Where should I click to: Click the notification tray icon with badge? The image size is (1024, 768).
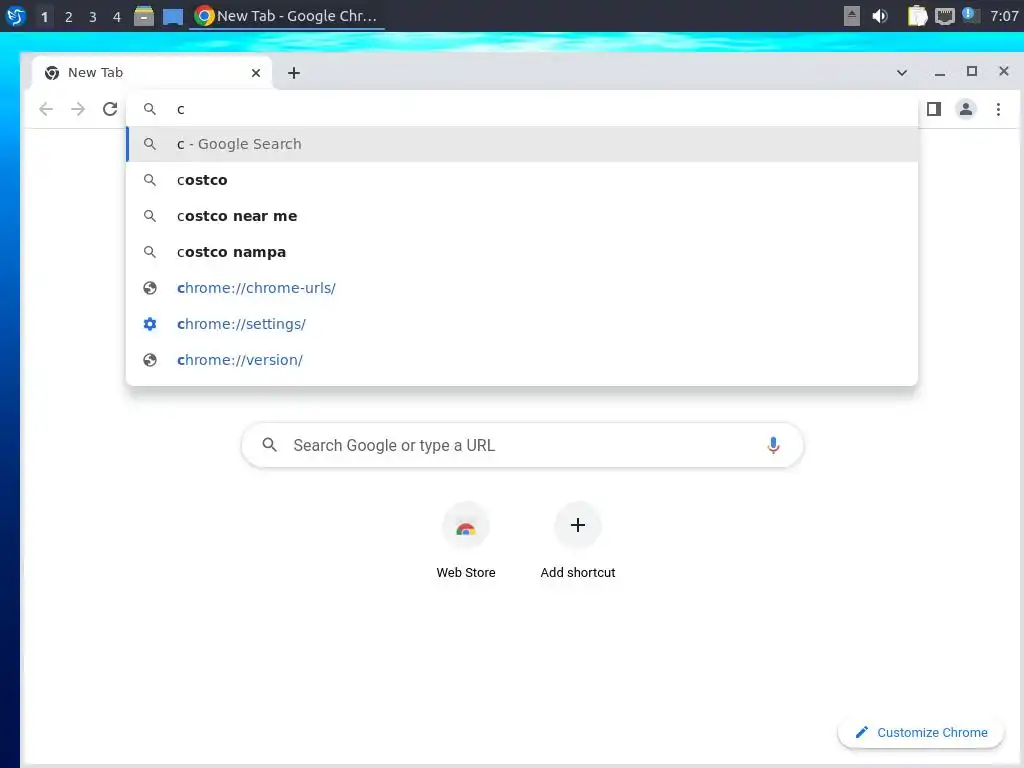[970, 16]
